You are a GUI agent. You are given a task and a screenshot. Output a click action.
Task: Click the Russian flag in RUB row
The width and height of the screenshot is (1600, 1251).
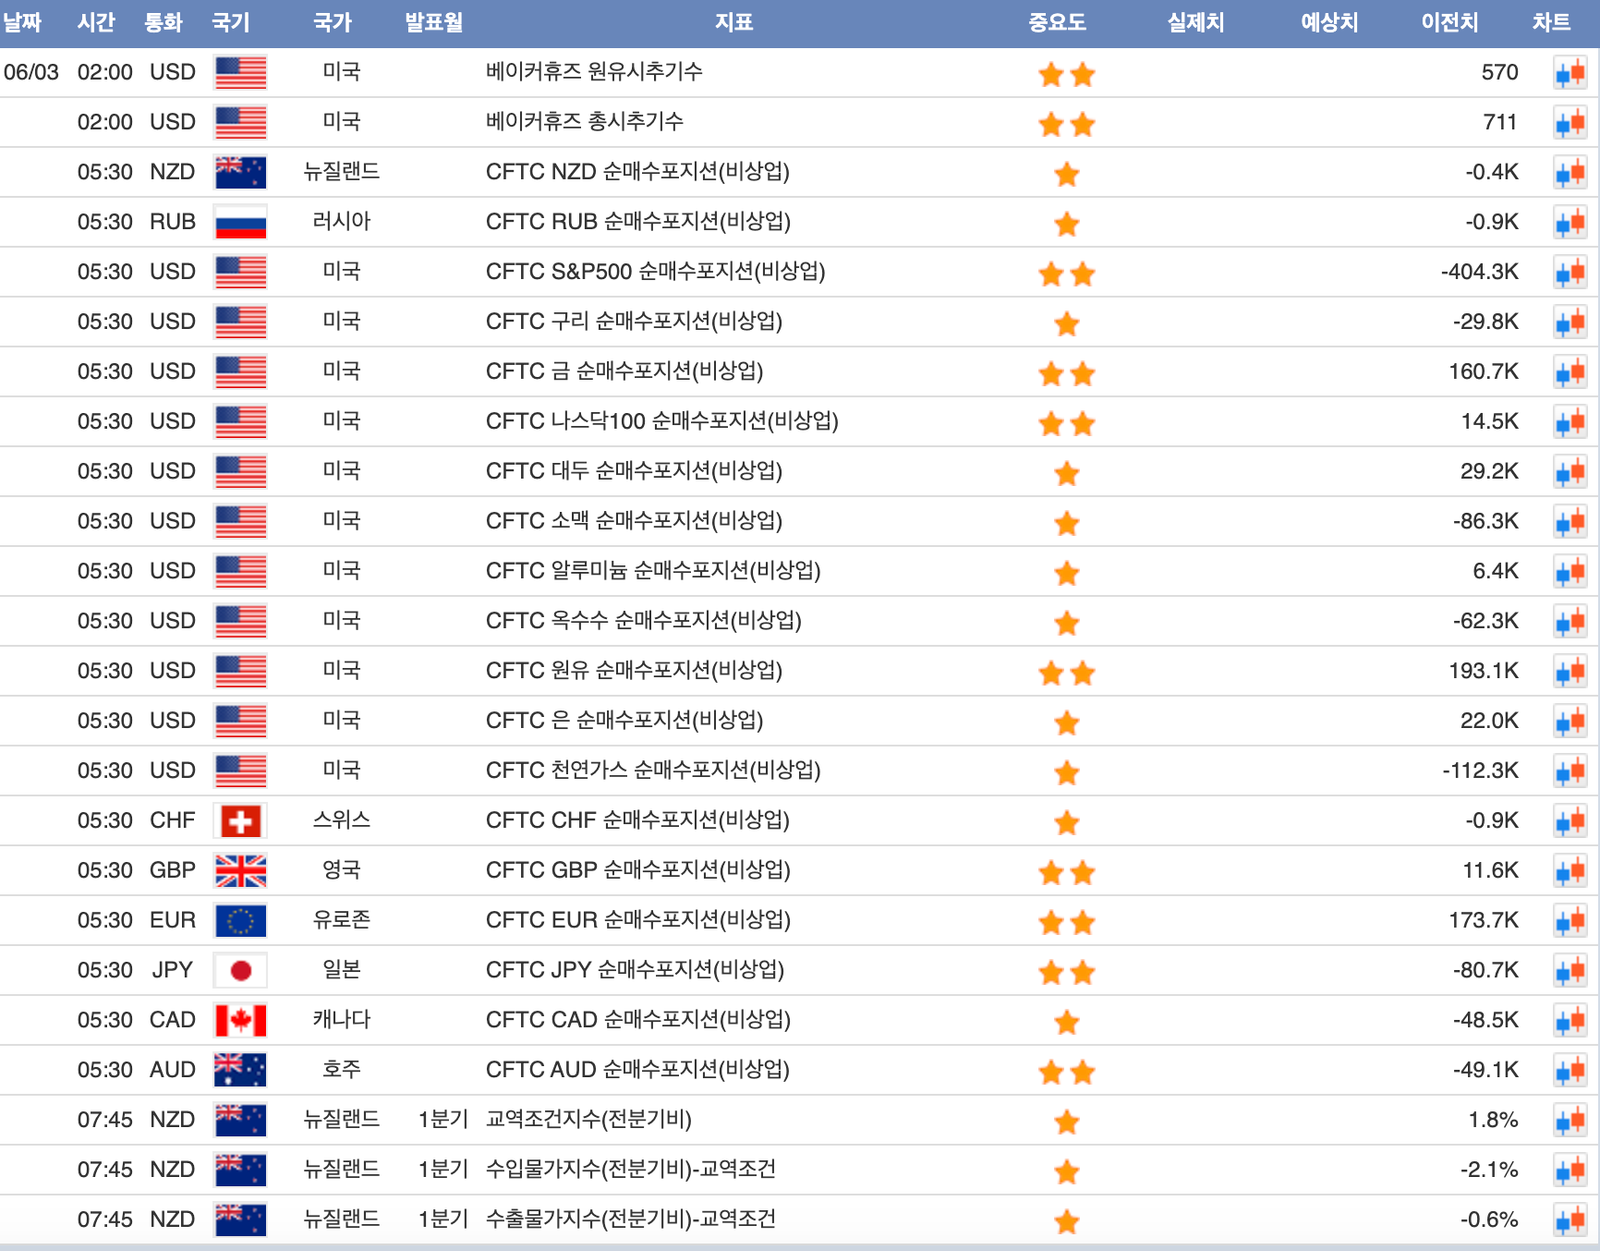pos(240,222)
